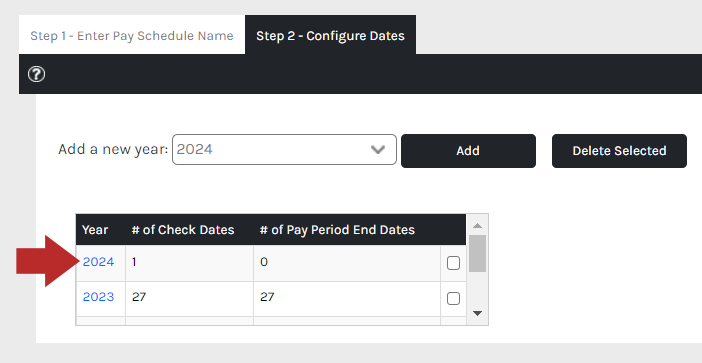Click the # of Check Dates column header
This screenshot has height=363, width=702.
pos(183,230)
